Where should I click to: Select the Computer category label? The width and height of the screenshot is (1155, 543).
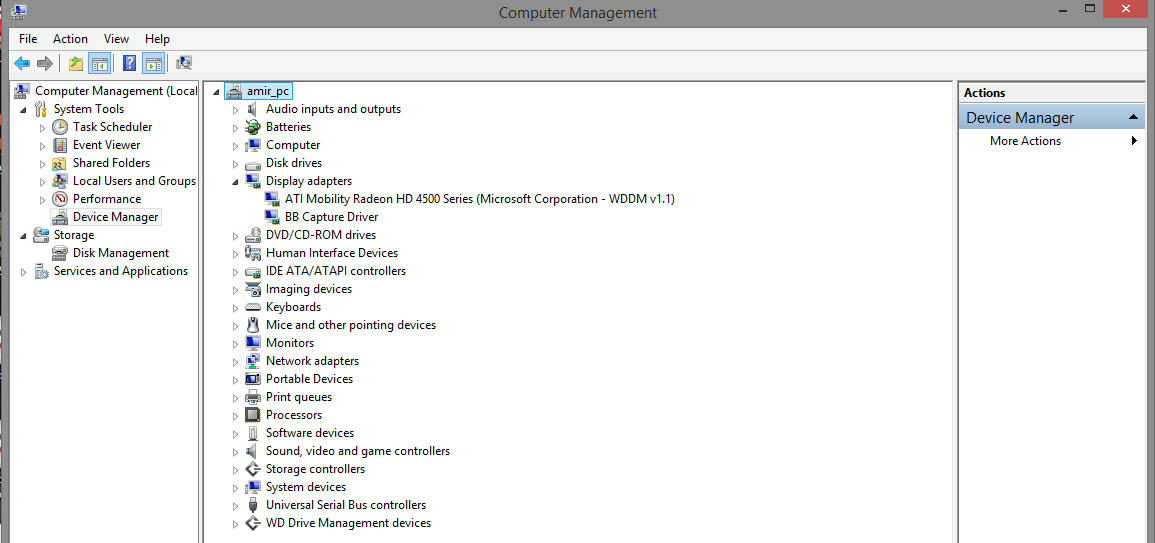tap(293, 145)
